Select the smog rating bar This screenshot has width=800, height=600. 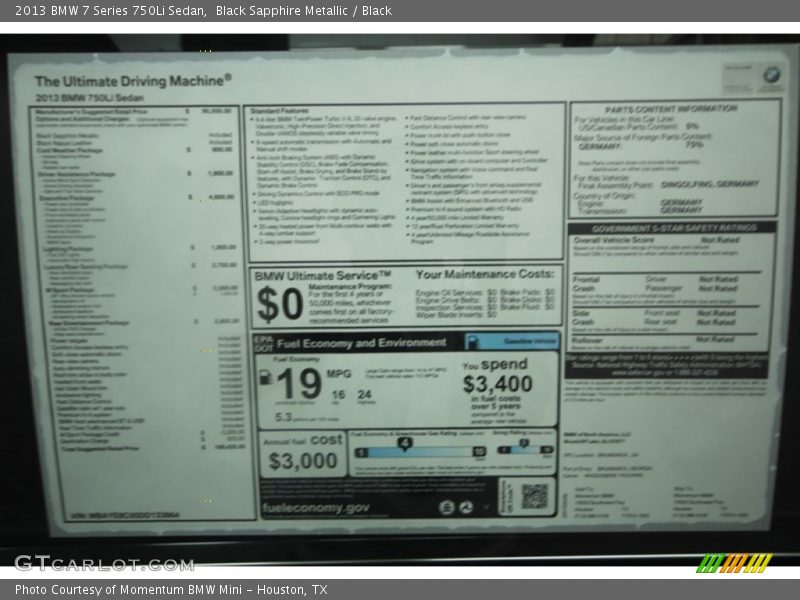(525, 449)
